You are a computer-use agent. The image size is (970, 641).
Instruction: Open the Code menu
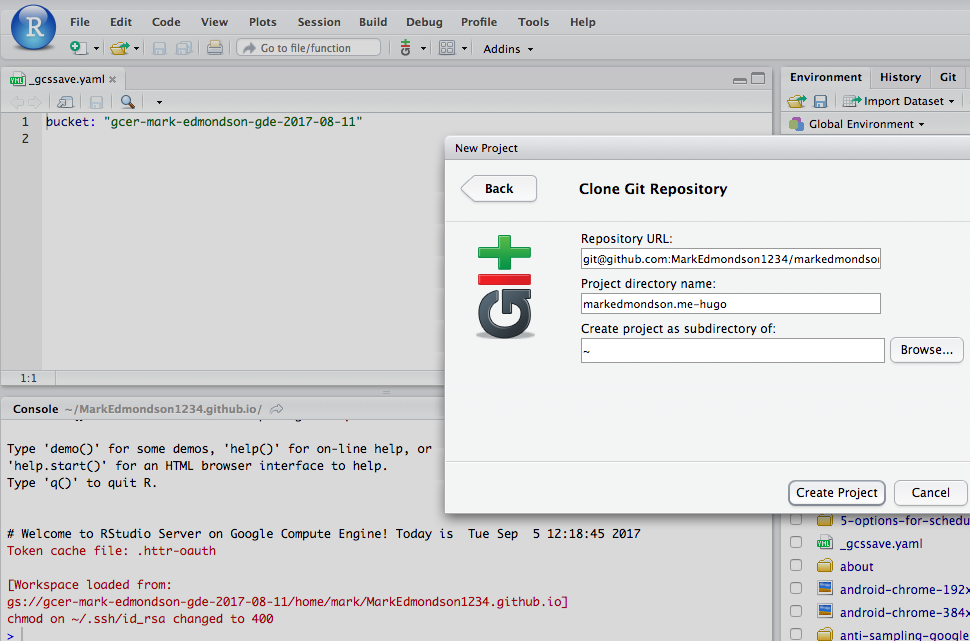coord(166,22)
